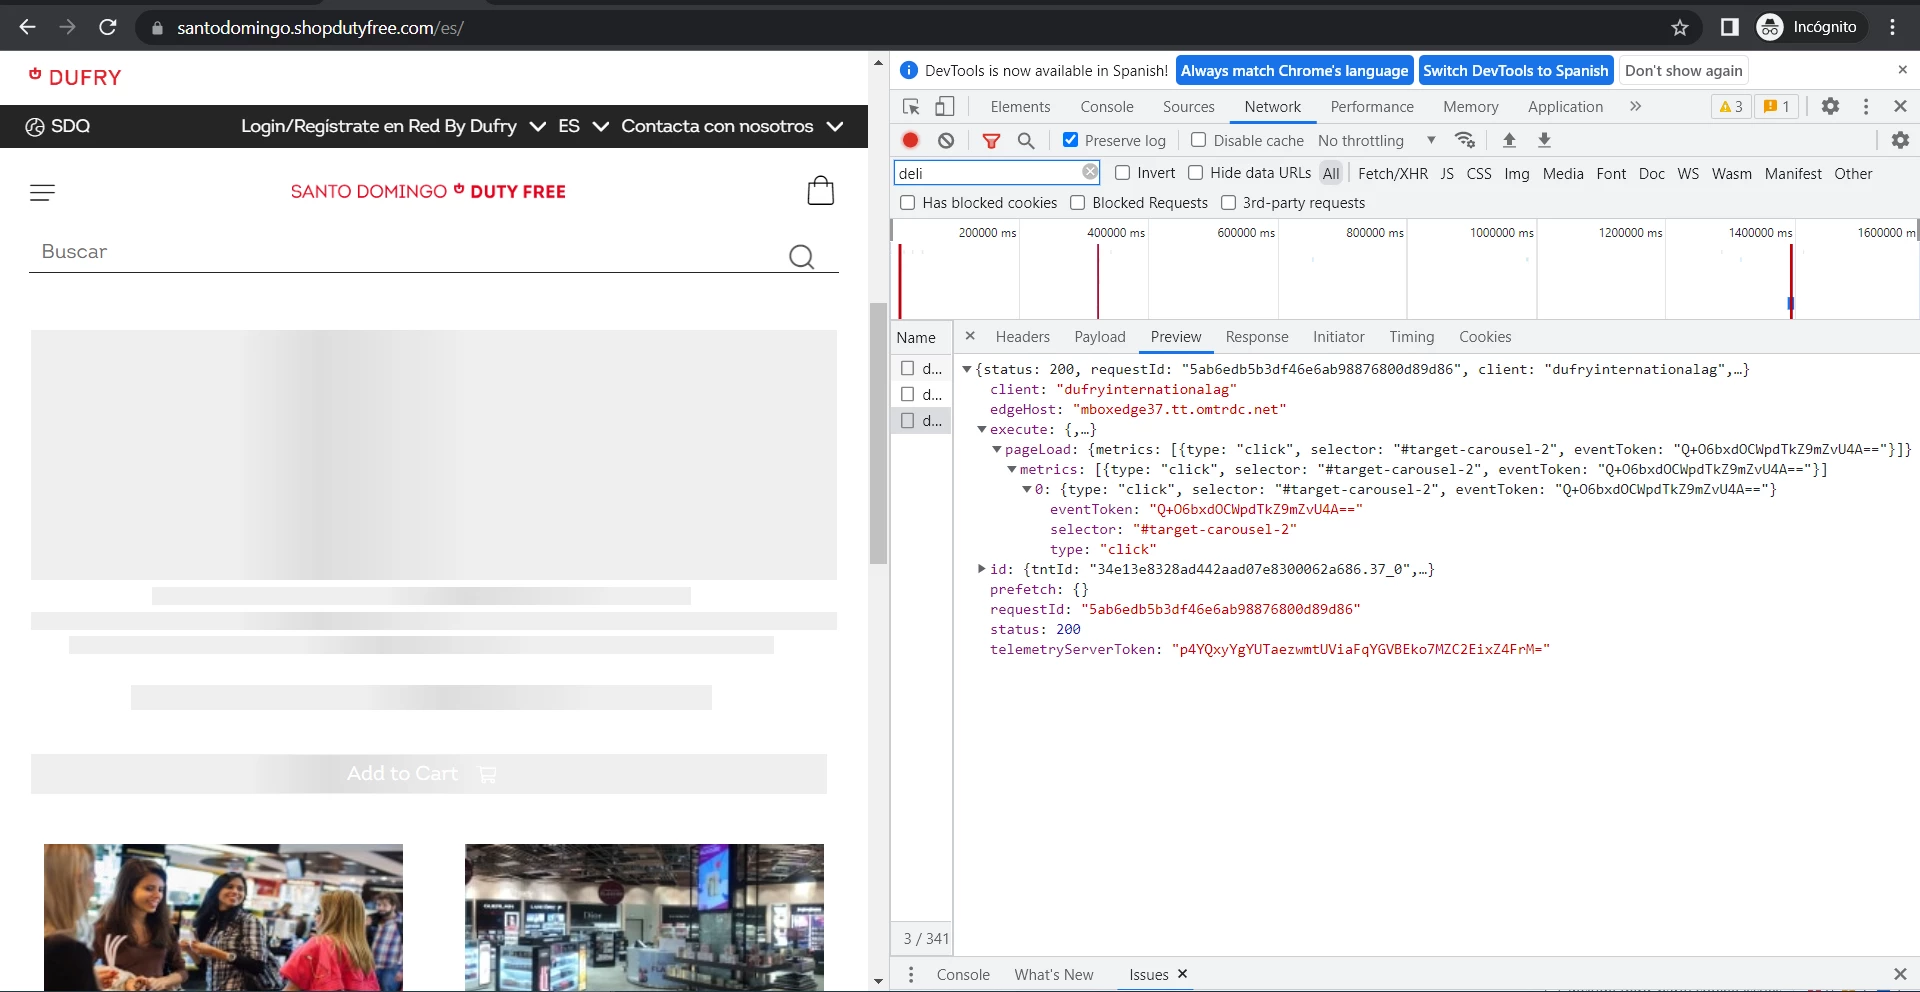Image resolution: width=1920 pixels, height=992 pixels.
Task: Collapse the execute node
Action: coord(982,430)
